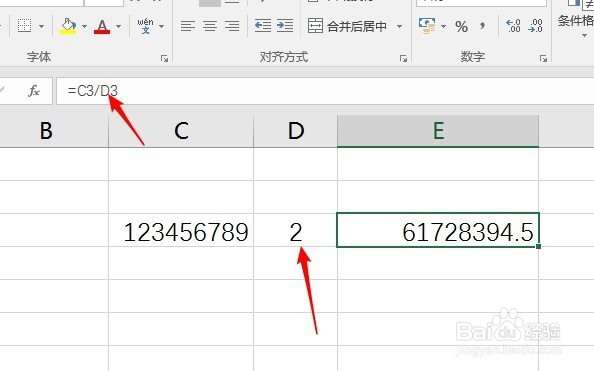Click the fx insert function button

[34, 91]
